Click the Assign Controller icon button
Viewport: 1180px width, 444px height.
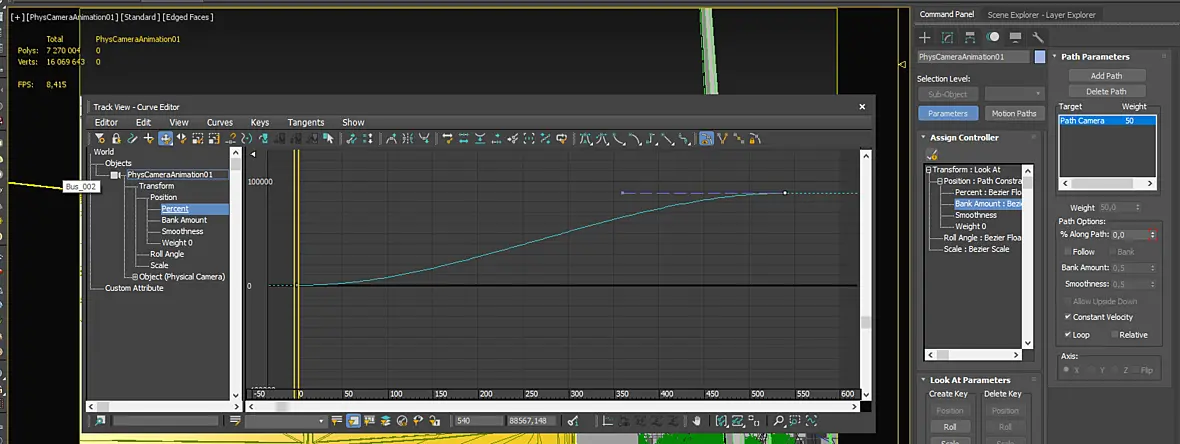click(x=932, y=154)
